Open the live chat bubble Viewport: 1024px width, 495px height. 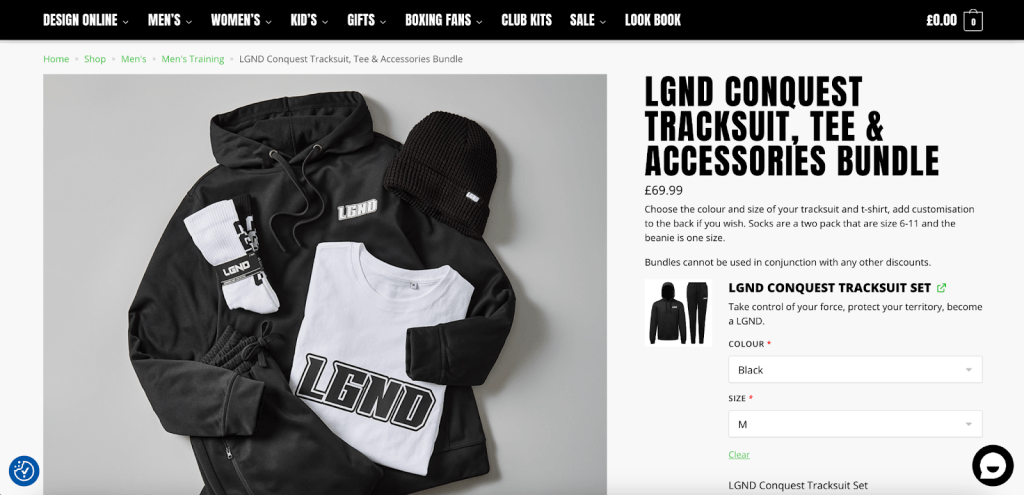(992, 465)
